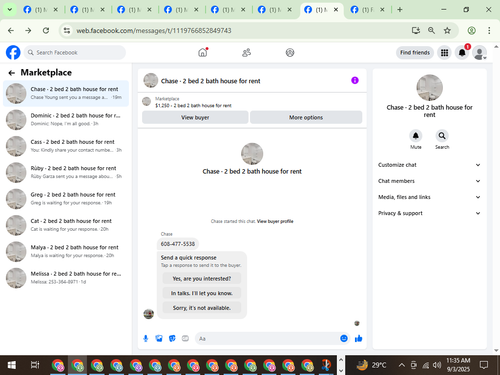500x375 pixels.
Task: Open the Cat conversation
Action: click(66, 225)
